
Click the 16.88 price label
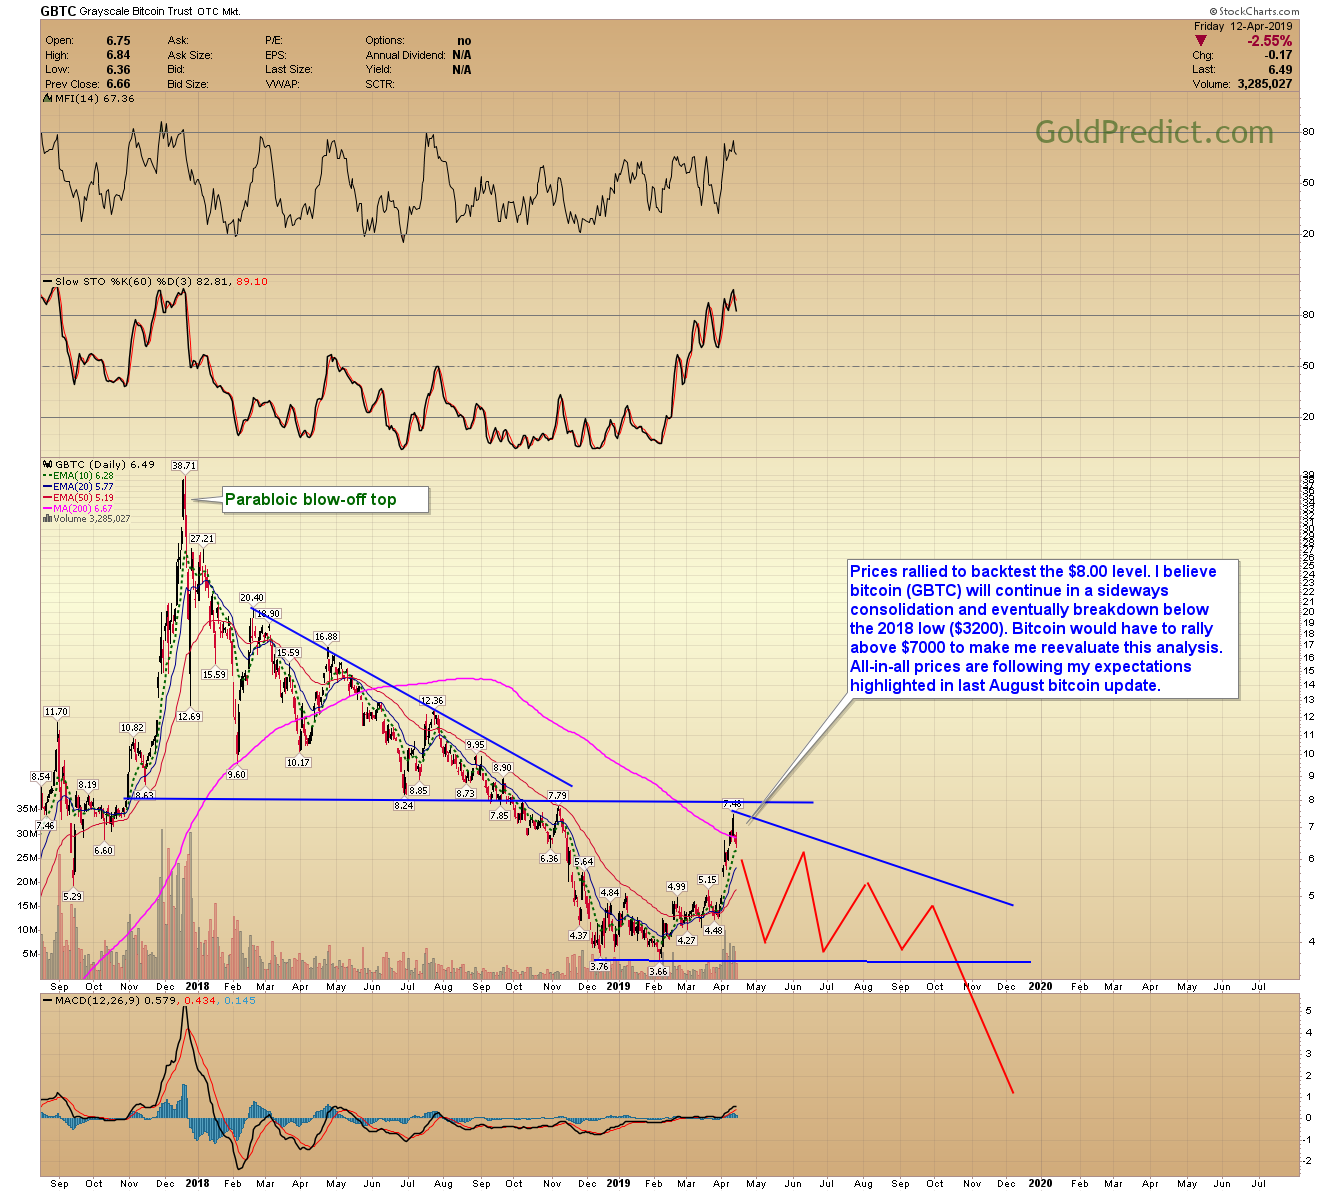pos(326,637)
